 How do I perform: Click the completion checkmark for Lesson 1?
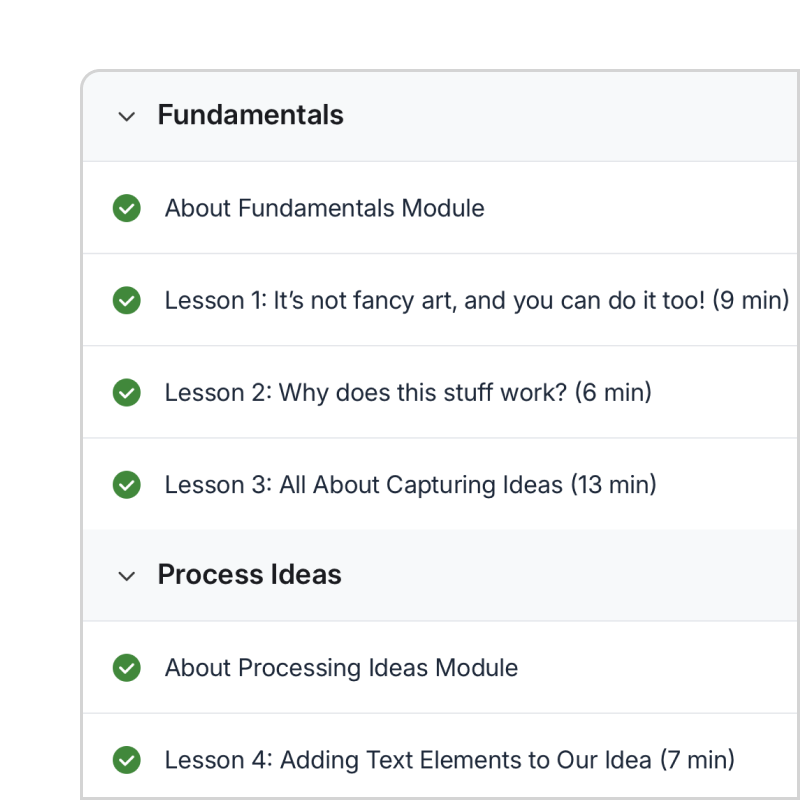pos(126,300)
